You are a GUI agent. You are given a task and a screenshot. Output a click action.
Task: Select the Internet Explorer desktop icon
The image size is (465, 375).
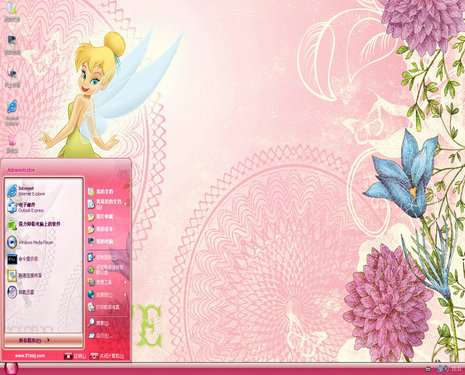click(12, 112)
